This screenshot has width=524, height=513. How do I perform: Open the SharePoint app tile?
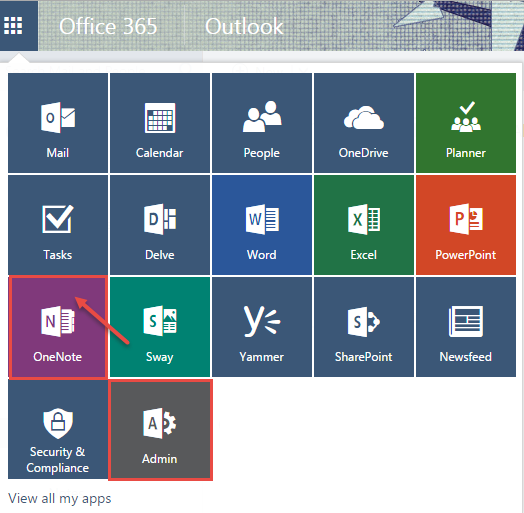coord(364,327)
